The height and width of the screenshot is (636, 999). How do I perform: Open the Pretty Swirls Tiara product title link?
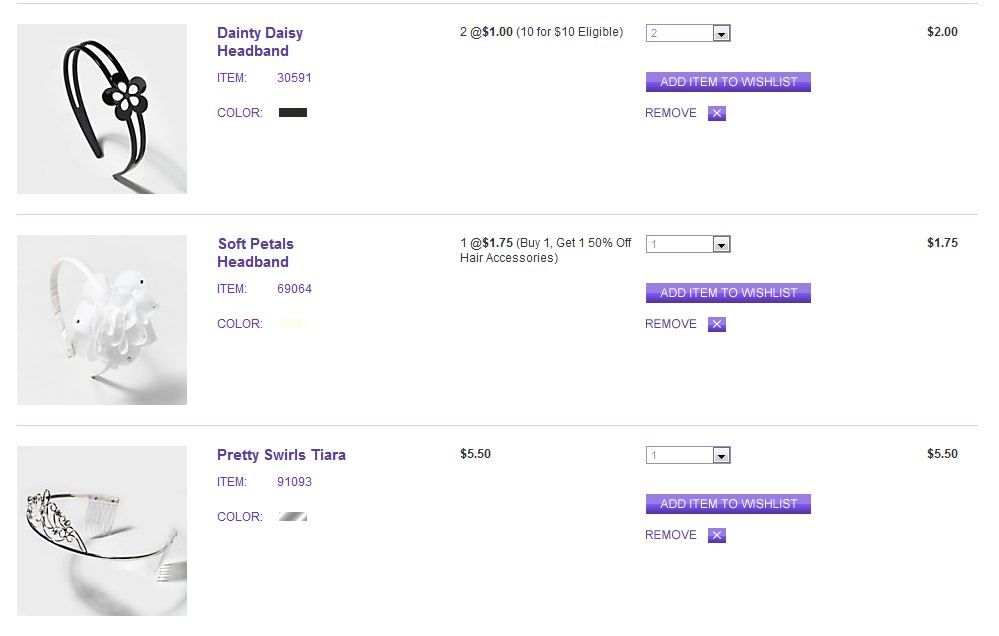point(281,455)
